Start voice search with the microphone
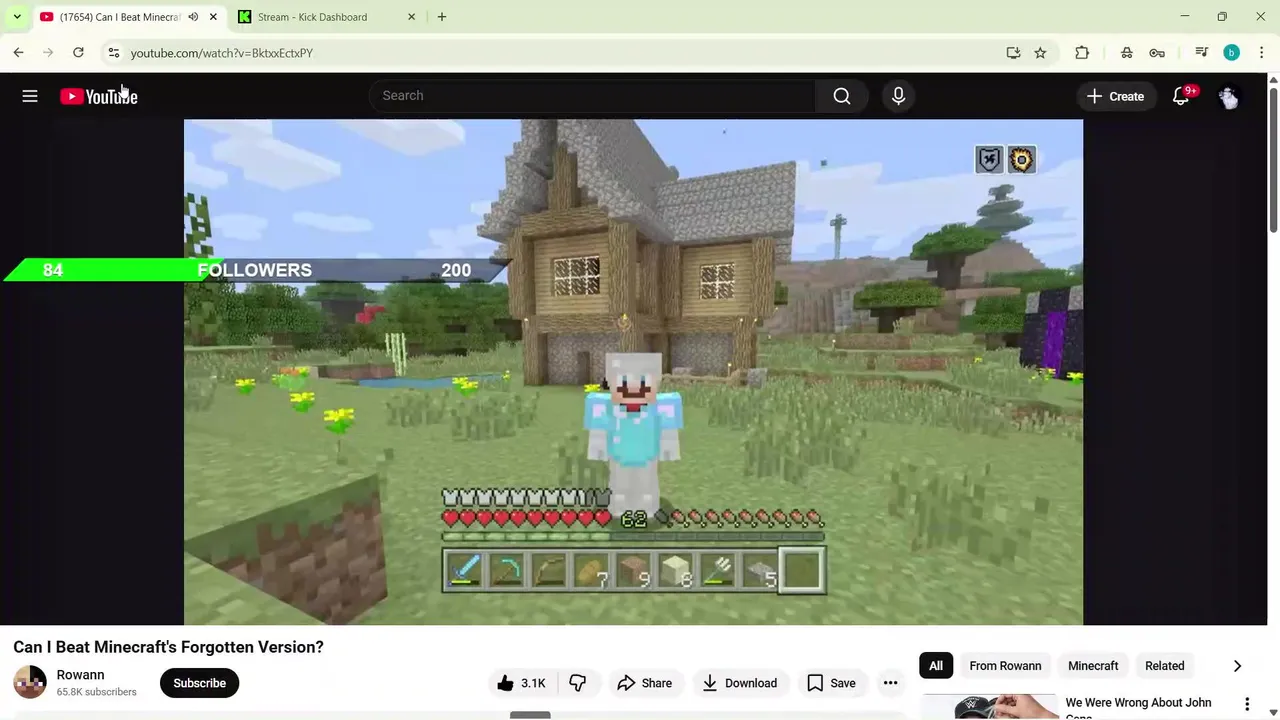The height and width of the screenshot is (720, 1280). click(898, 96)
